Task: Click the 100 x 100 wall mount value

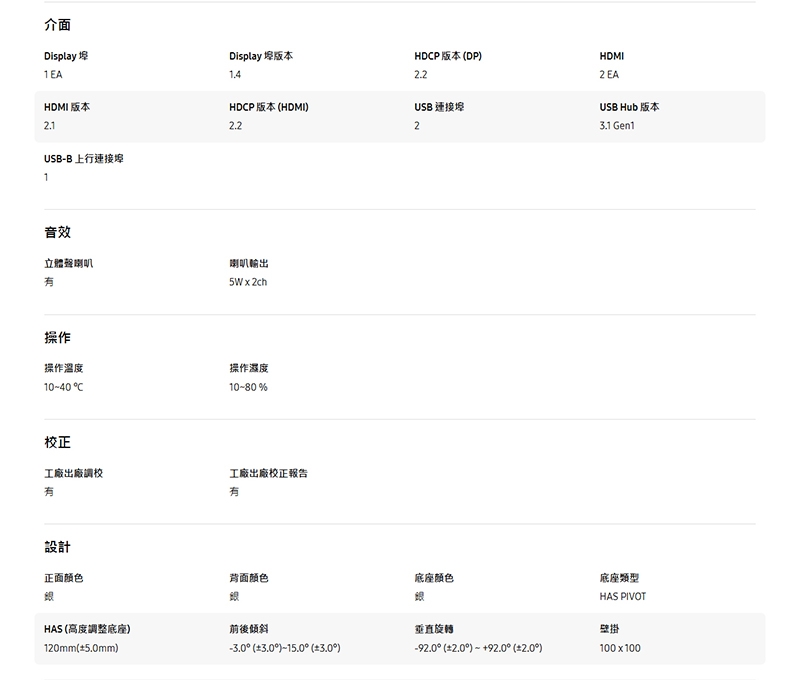Action: pyautogui.click(x=620, y=648)
